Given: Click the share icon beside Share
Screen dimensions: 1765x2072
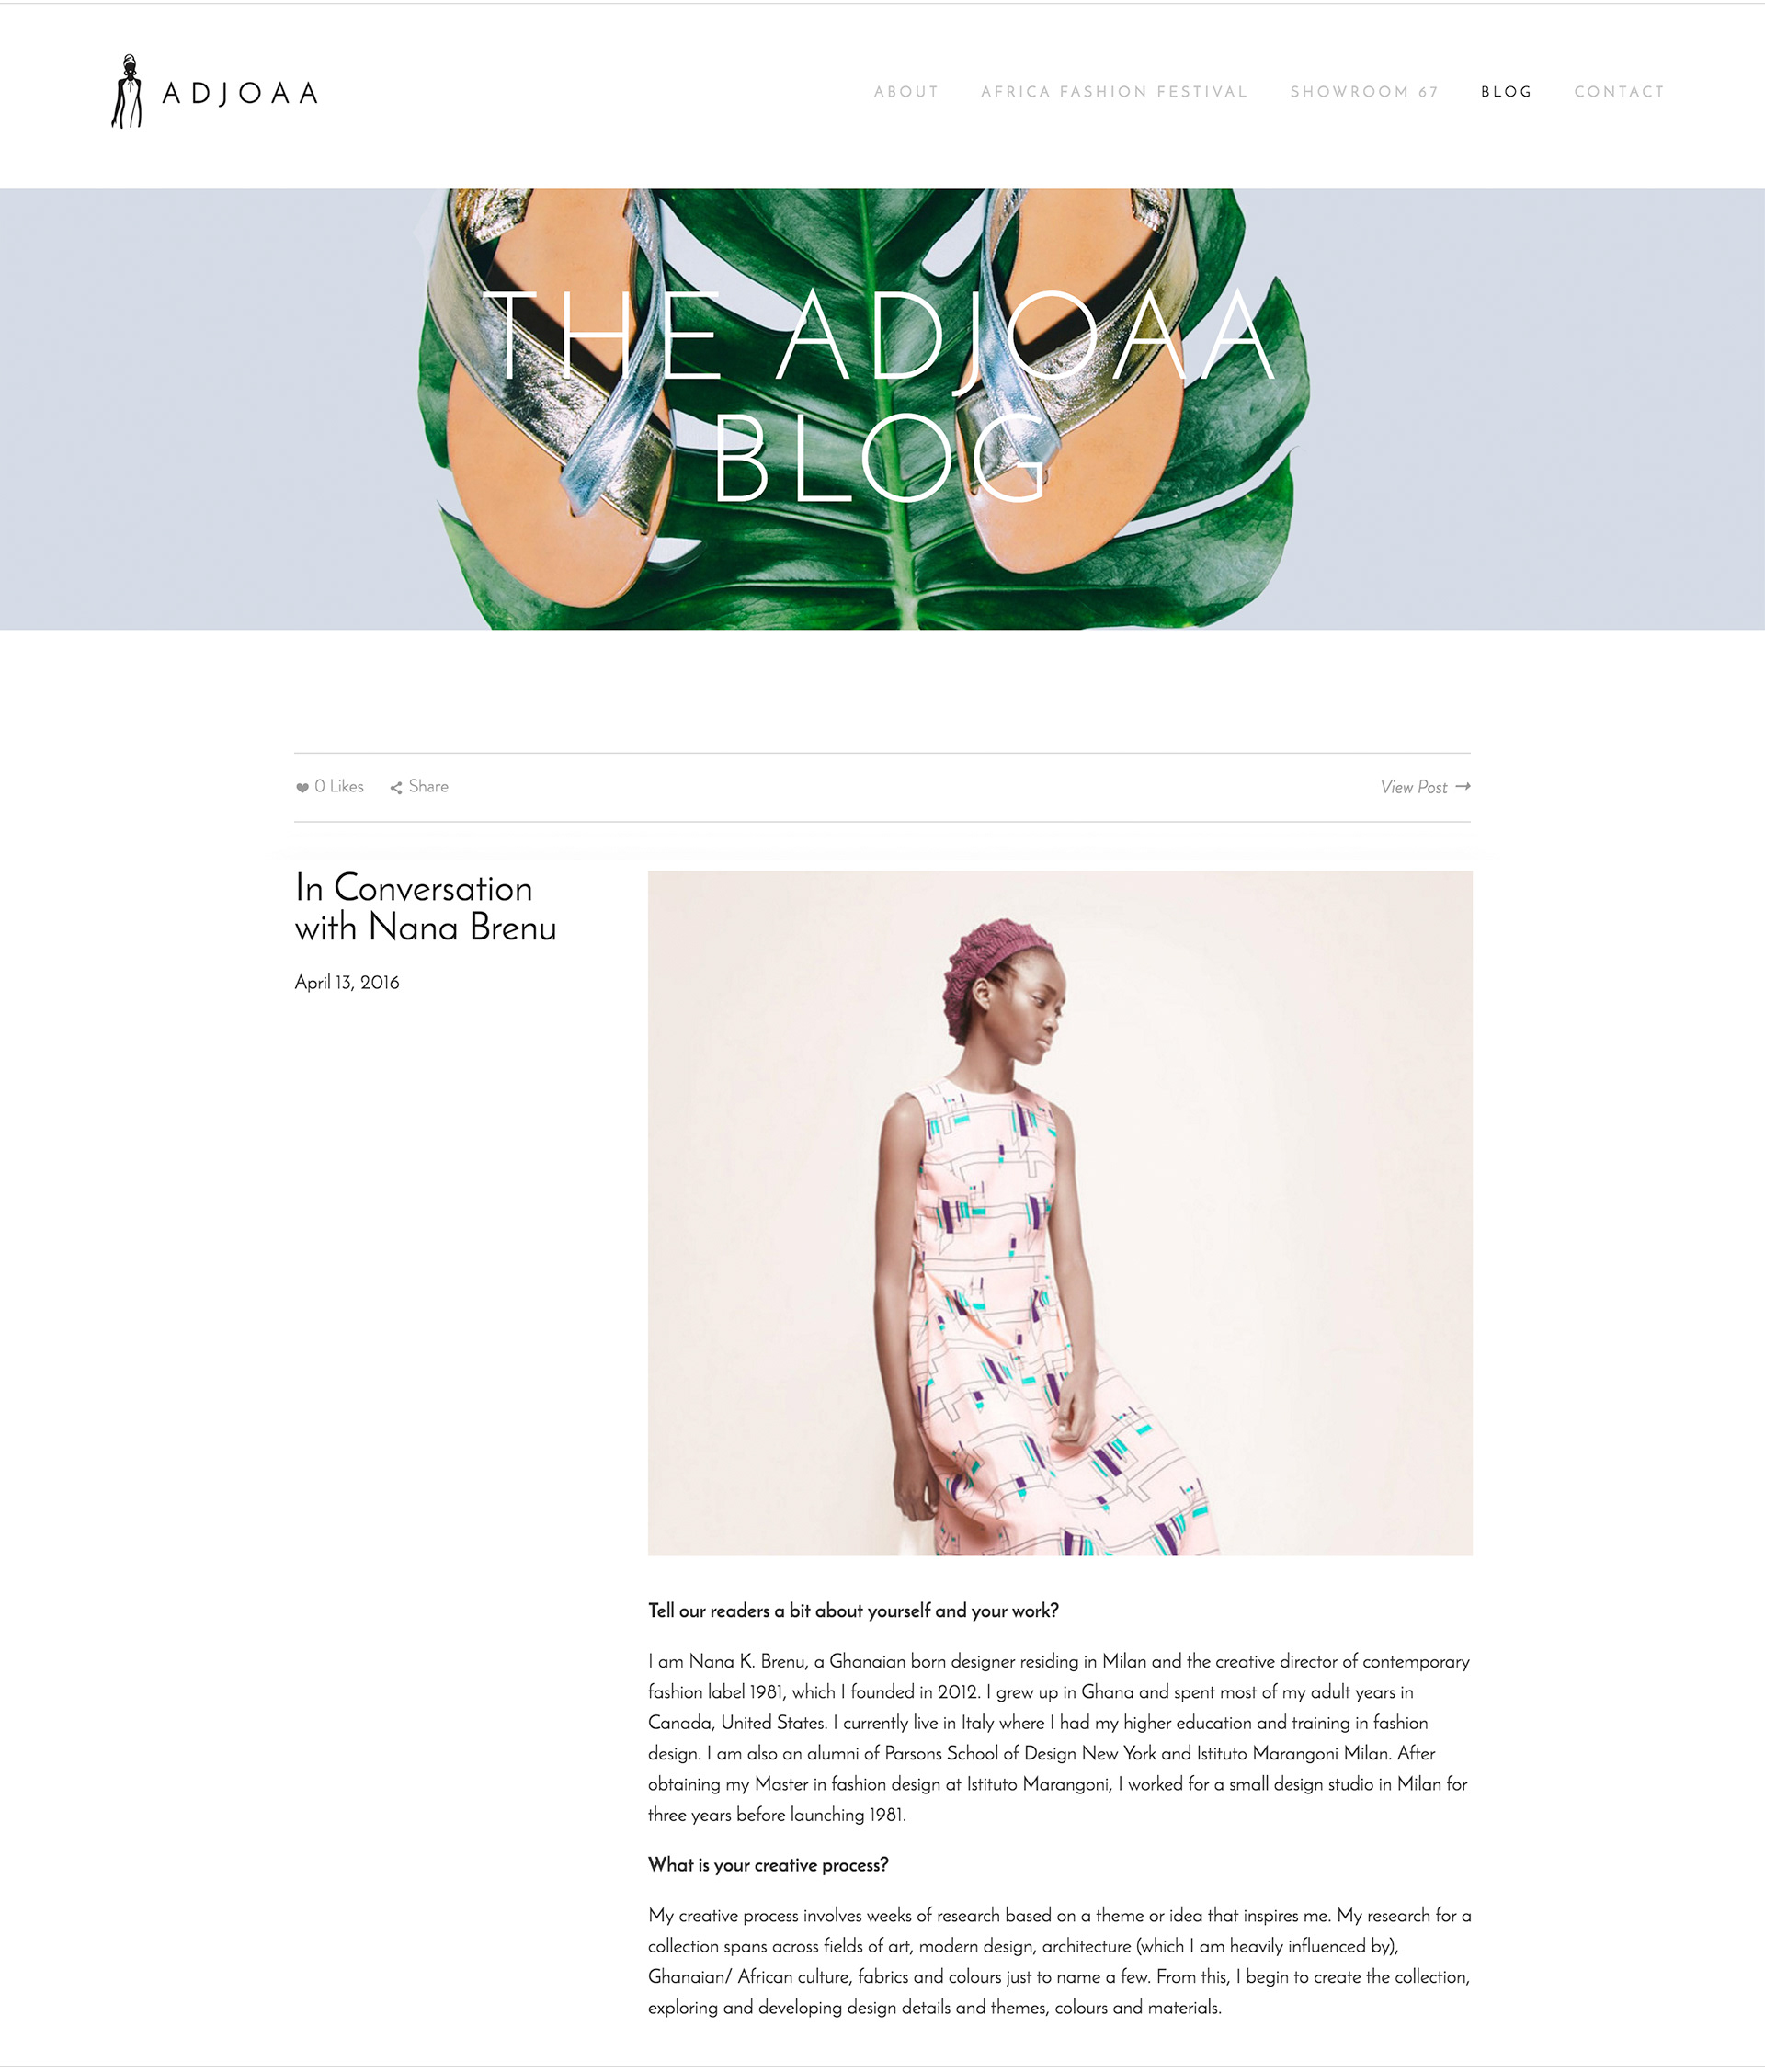Looking at the screenshot, I should (396, 788).
